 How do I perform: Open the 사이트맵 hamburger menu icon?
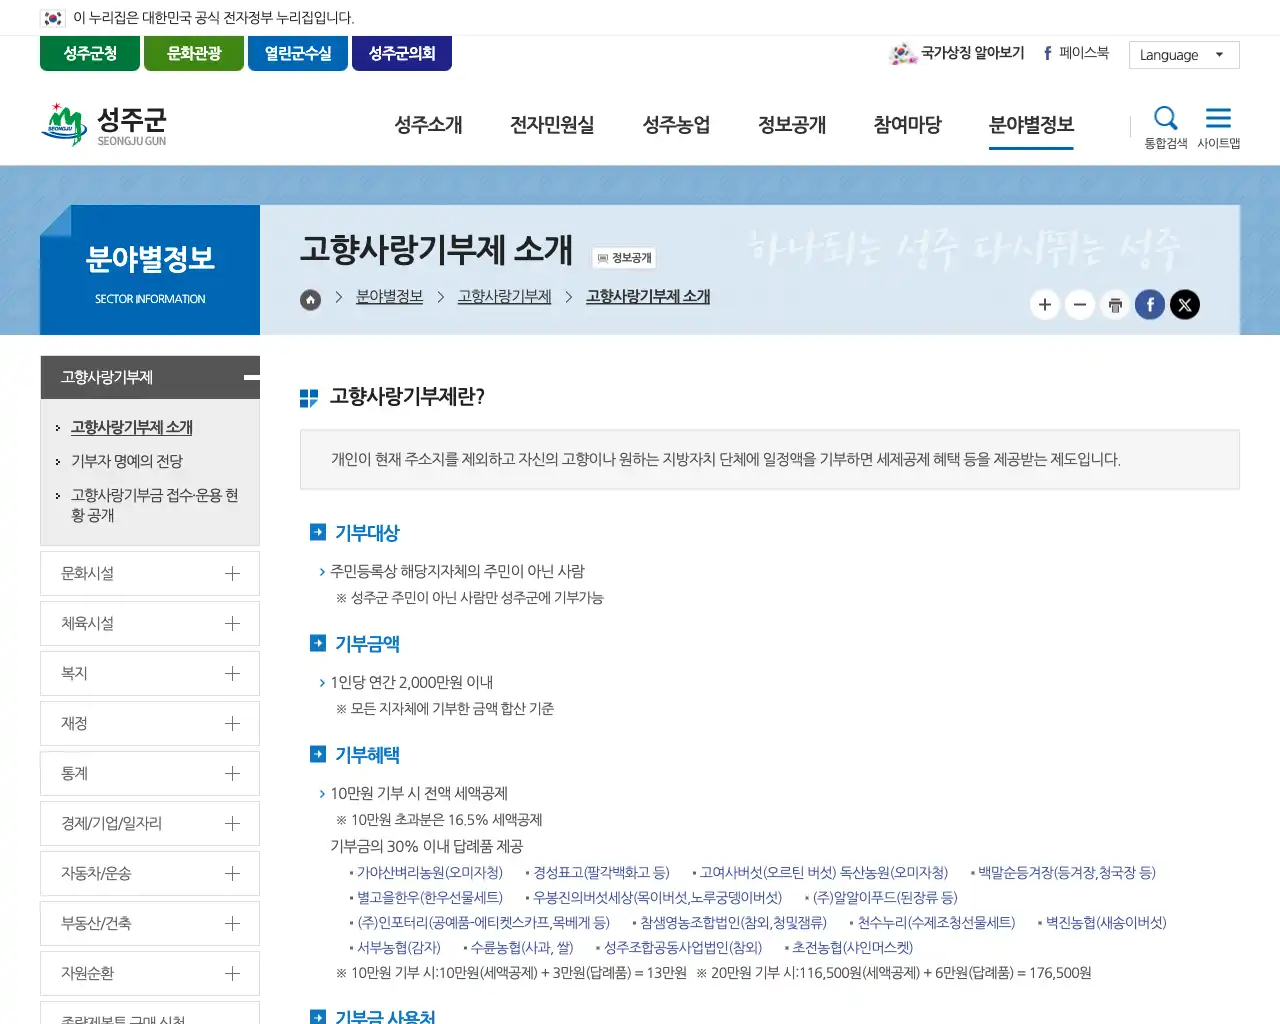tap(1218, 127)
